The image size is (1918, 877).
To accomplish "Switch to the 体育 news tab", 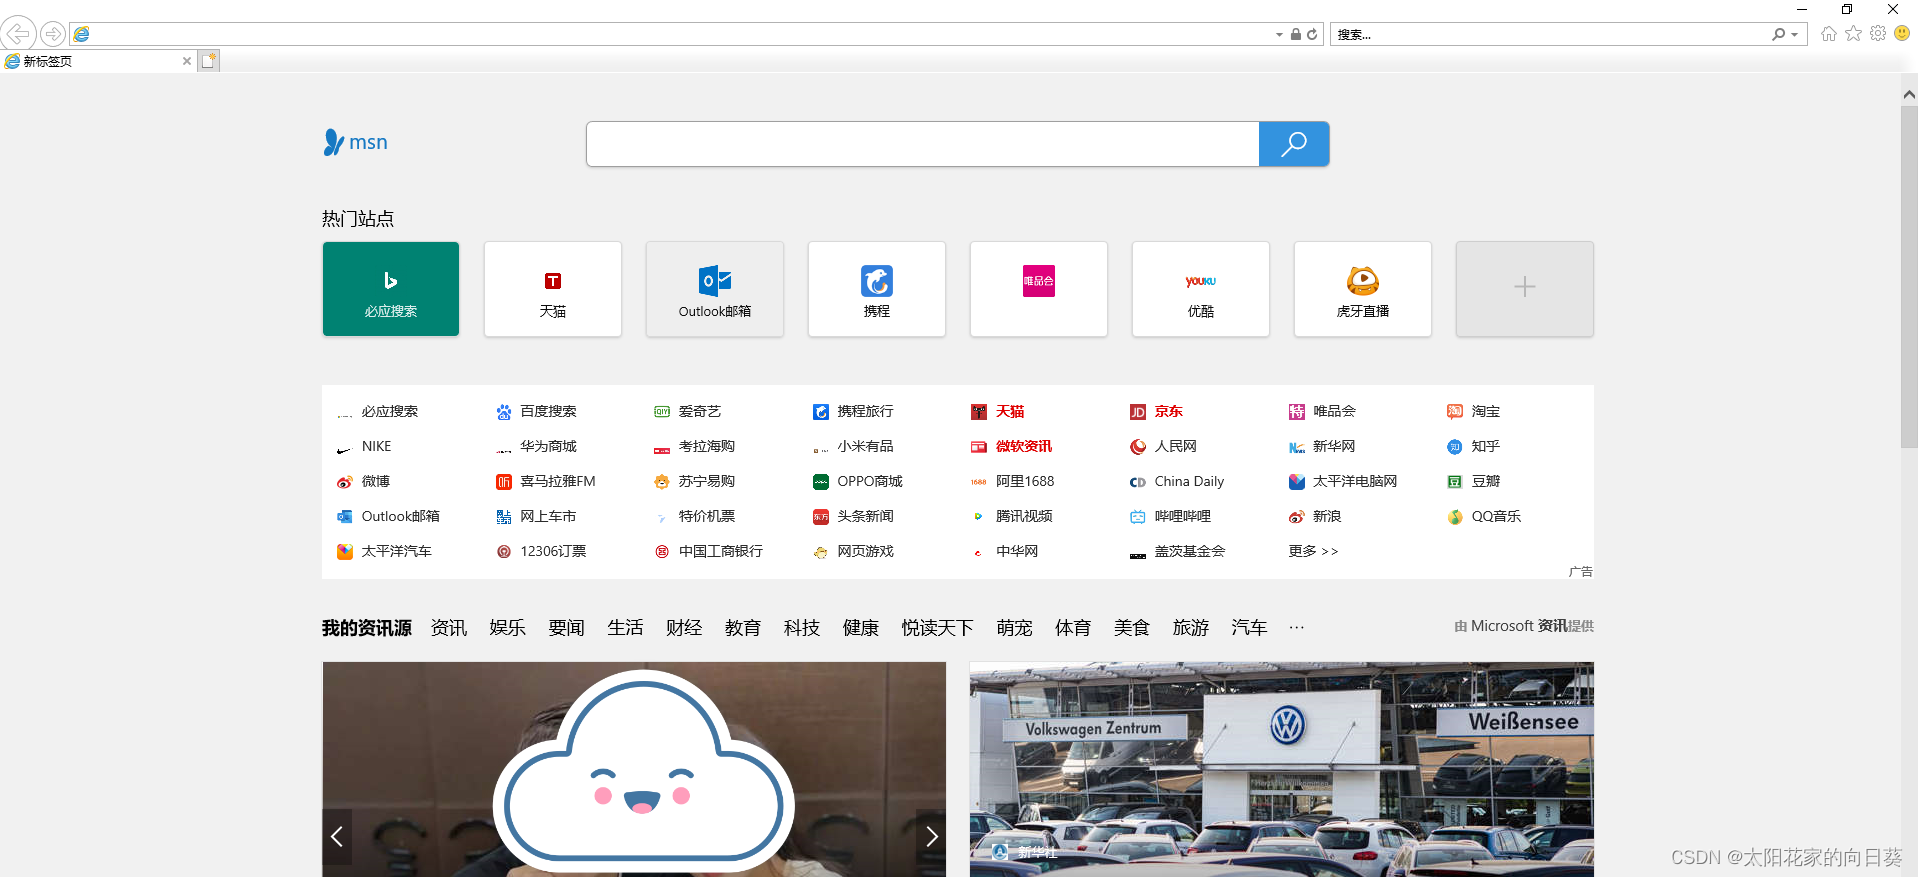I will point(1073,628).
